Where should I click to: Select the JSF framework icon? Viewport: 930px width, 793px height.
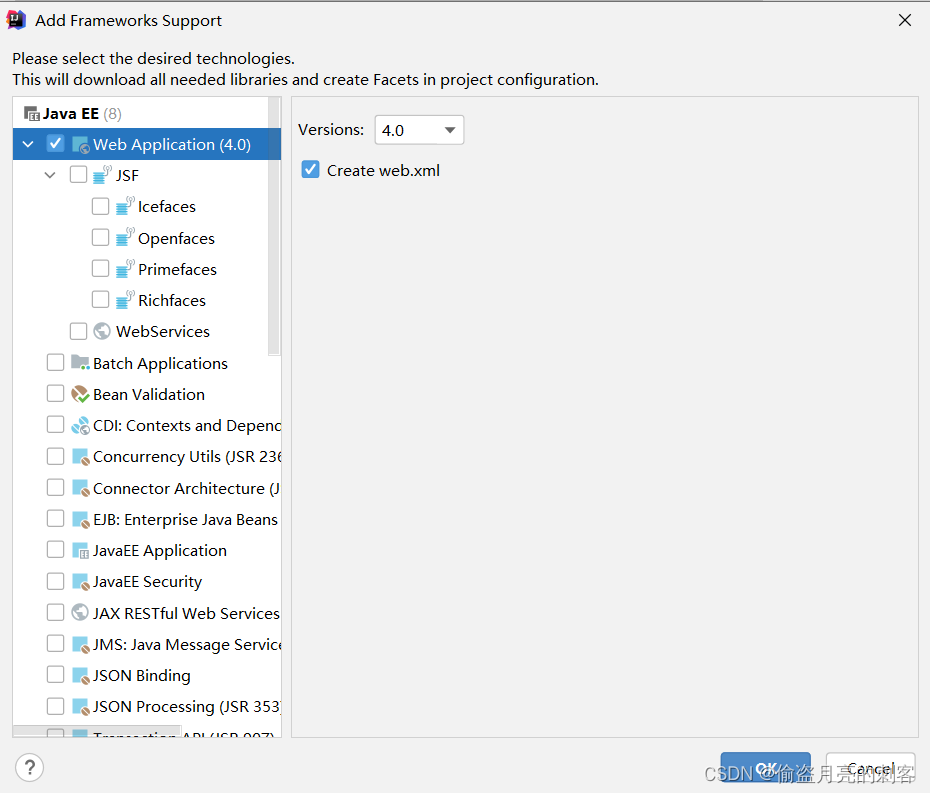(x=103, y=174)
